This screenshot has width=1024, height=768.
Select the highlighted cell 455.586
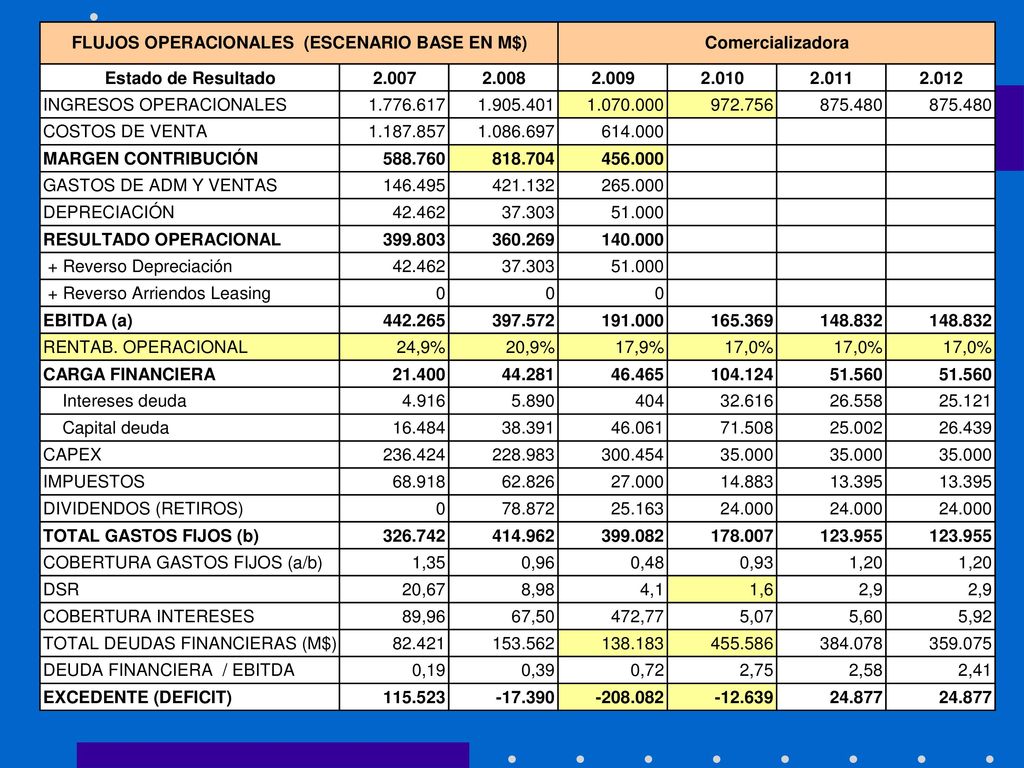point(722,643)
